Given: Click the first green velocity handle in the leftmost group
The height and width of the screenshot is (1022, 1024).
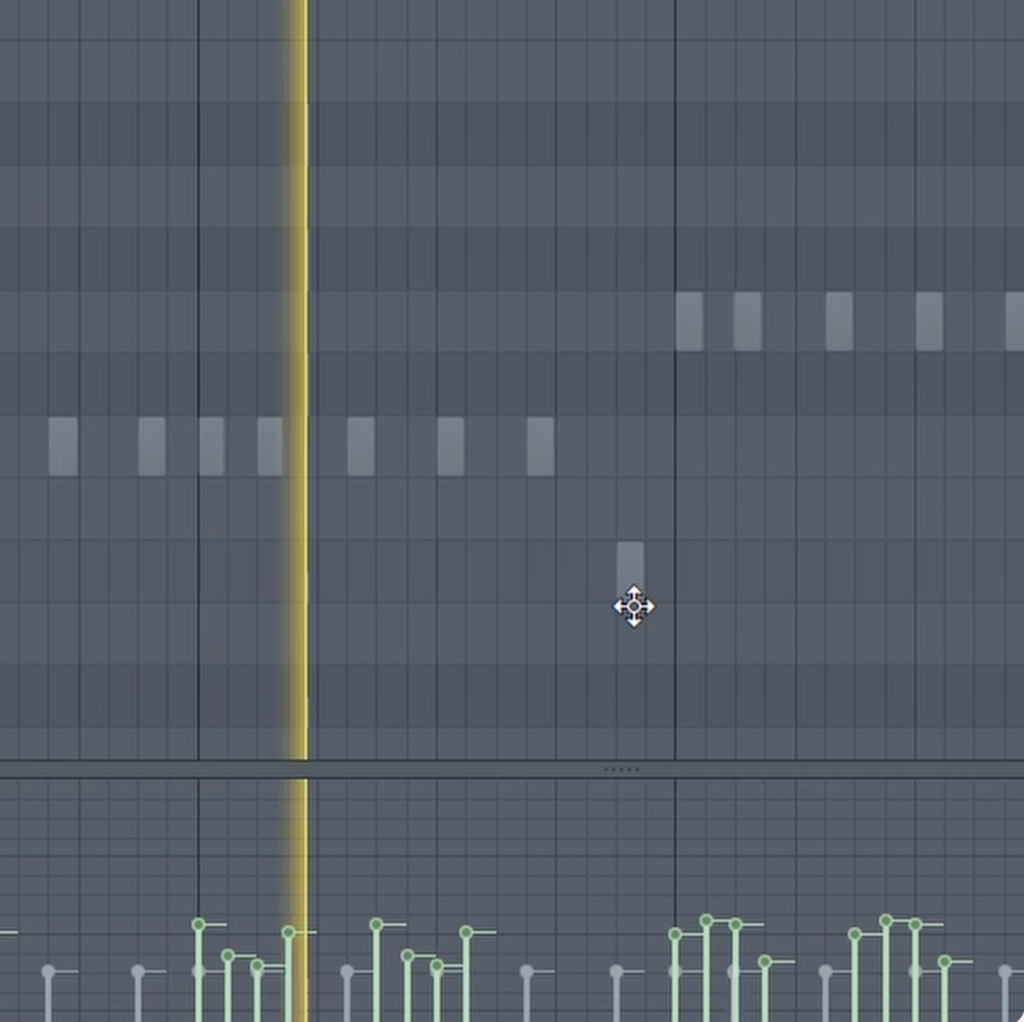Looking at the screenshot, I should [x=199, y=925].
